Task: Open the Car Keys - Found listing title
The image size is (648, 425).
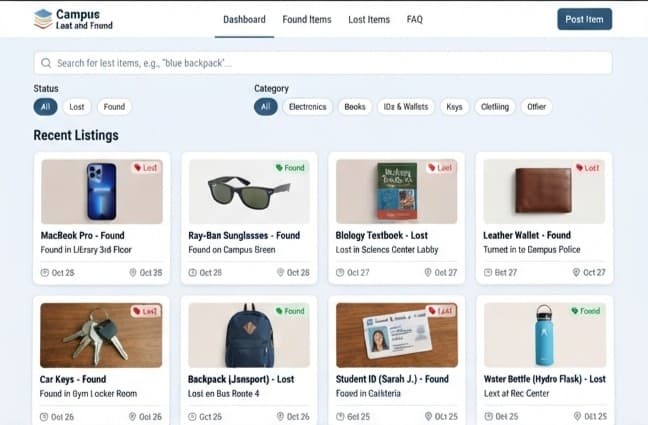Action: (x=73, y=379)
